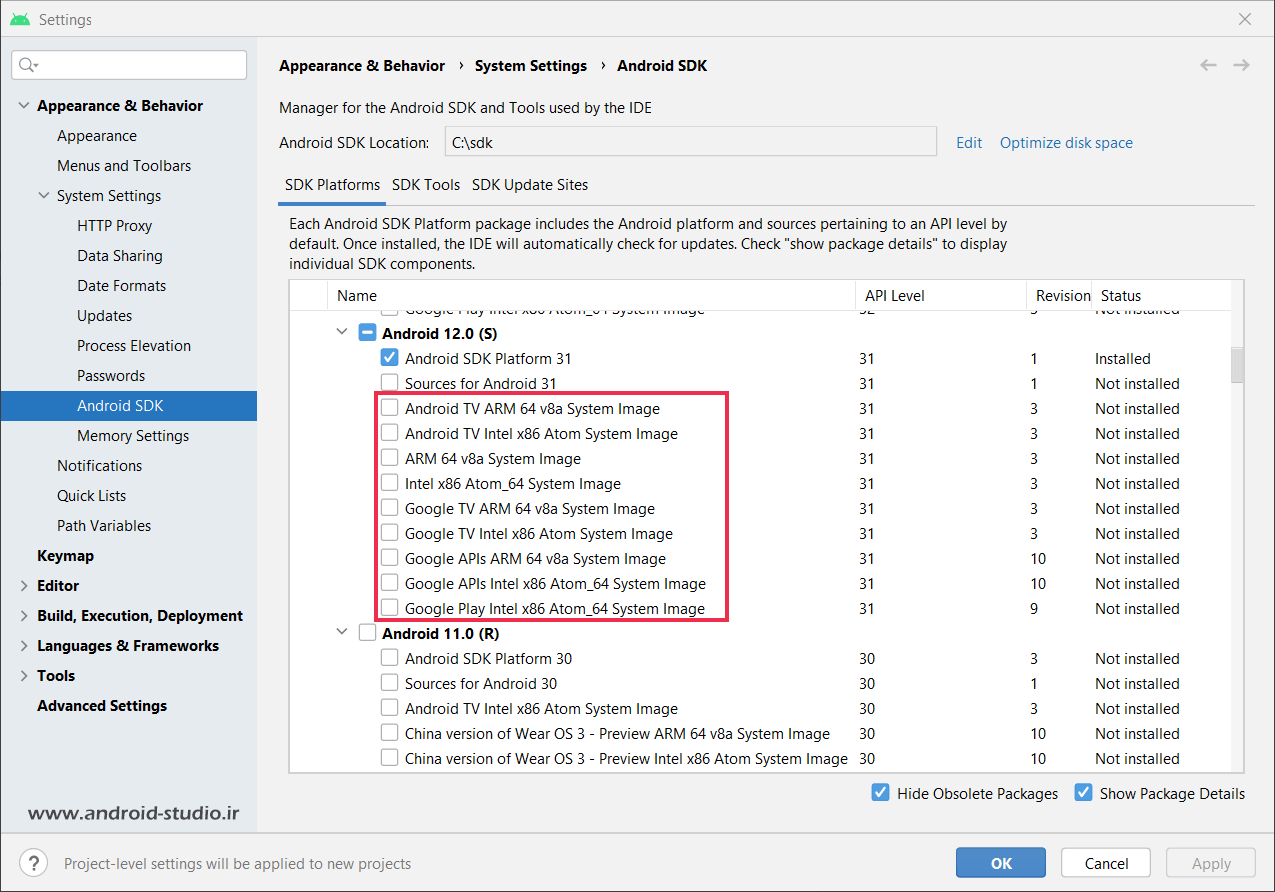Check Sources for Android 31
Viewport: 1275px width, 892px height.
389,383
